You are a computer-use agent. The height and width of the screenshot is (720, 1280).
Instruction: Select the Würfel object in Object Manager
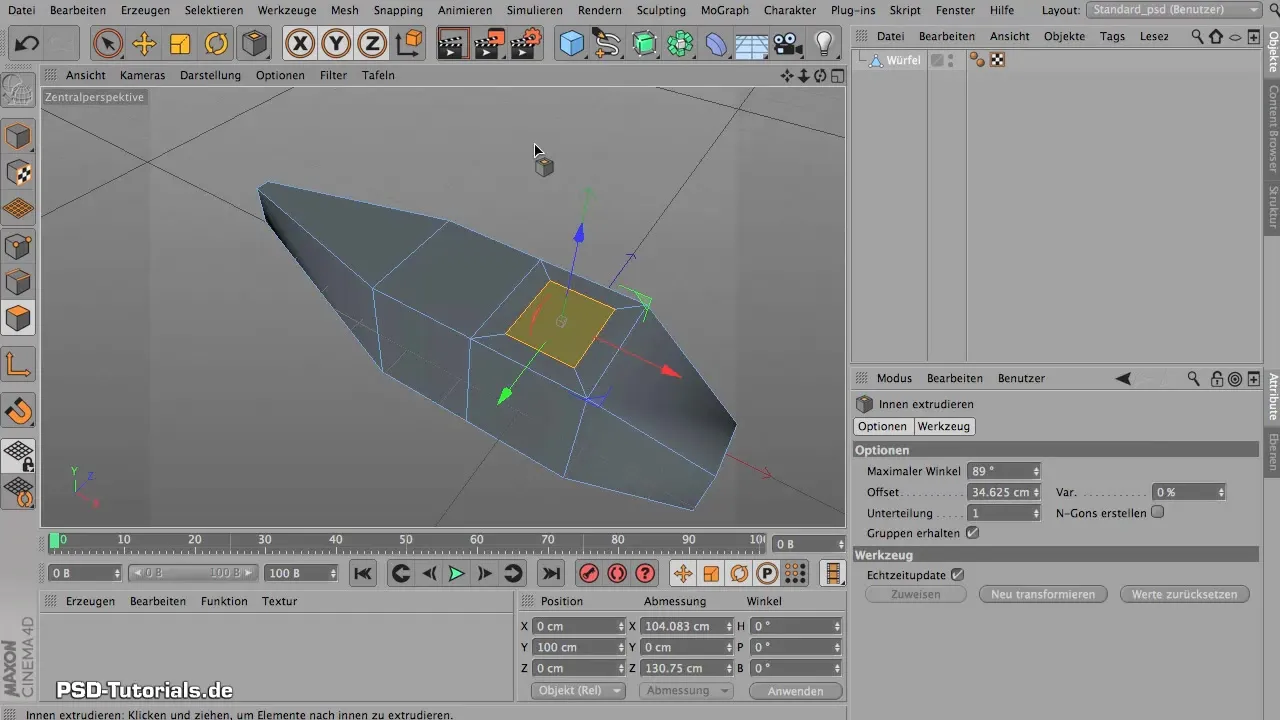point(903,60)
